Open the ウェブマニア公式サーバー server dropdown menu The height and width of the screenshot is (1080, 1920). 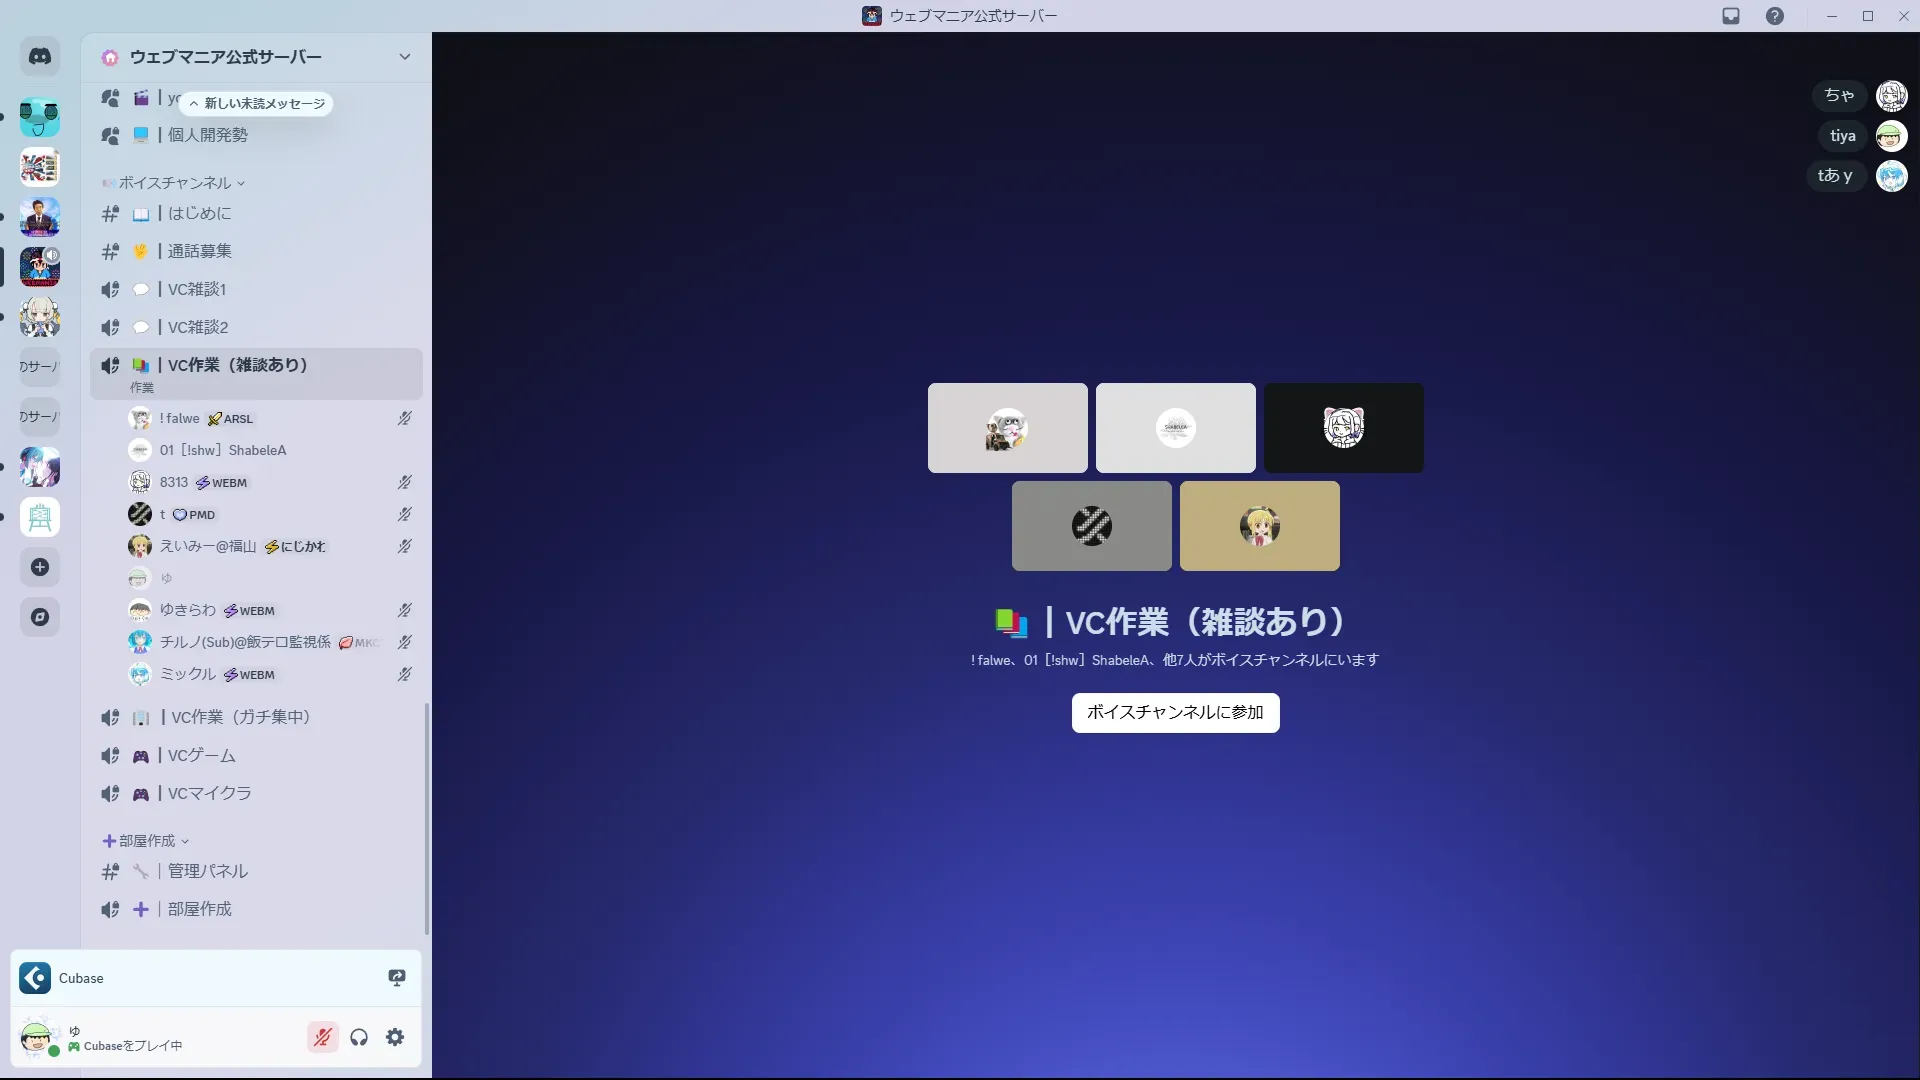pos(404,57)
